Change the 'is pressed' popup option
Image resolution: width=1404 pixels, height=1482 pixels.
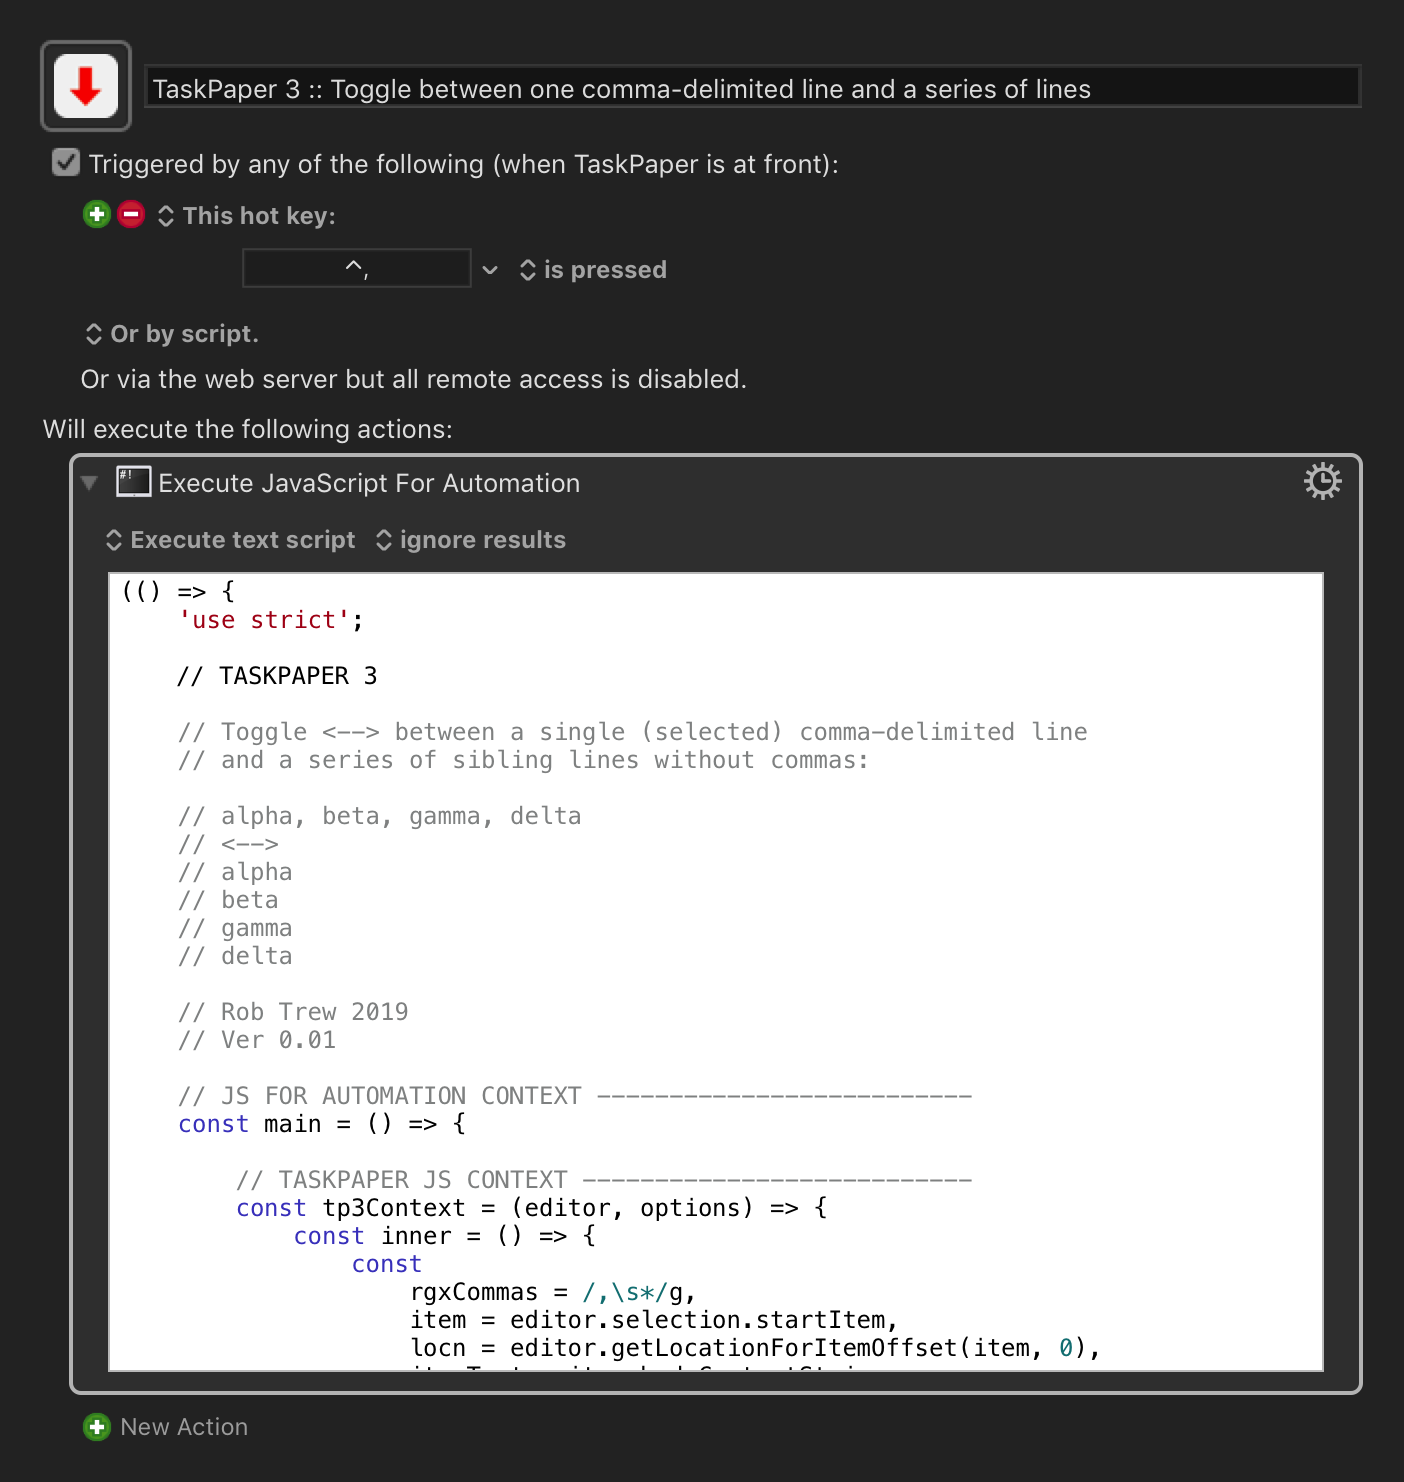tap(593, 270)
